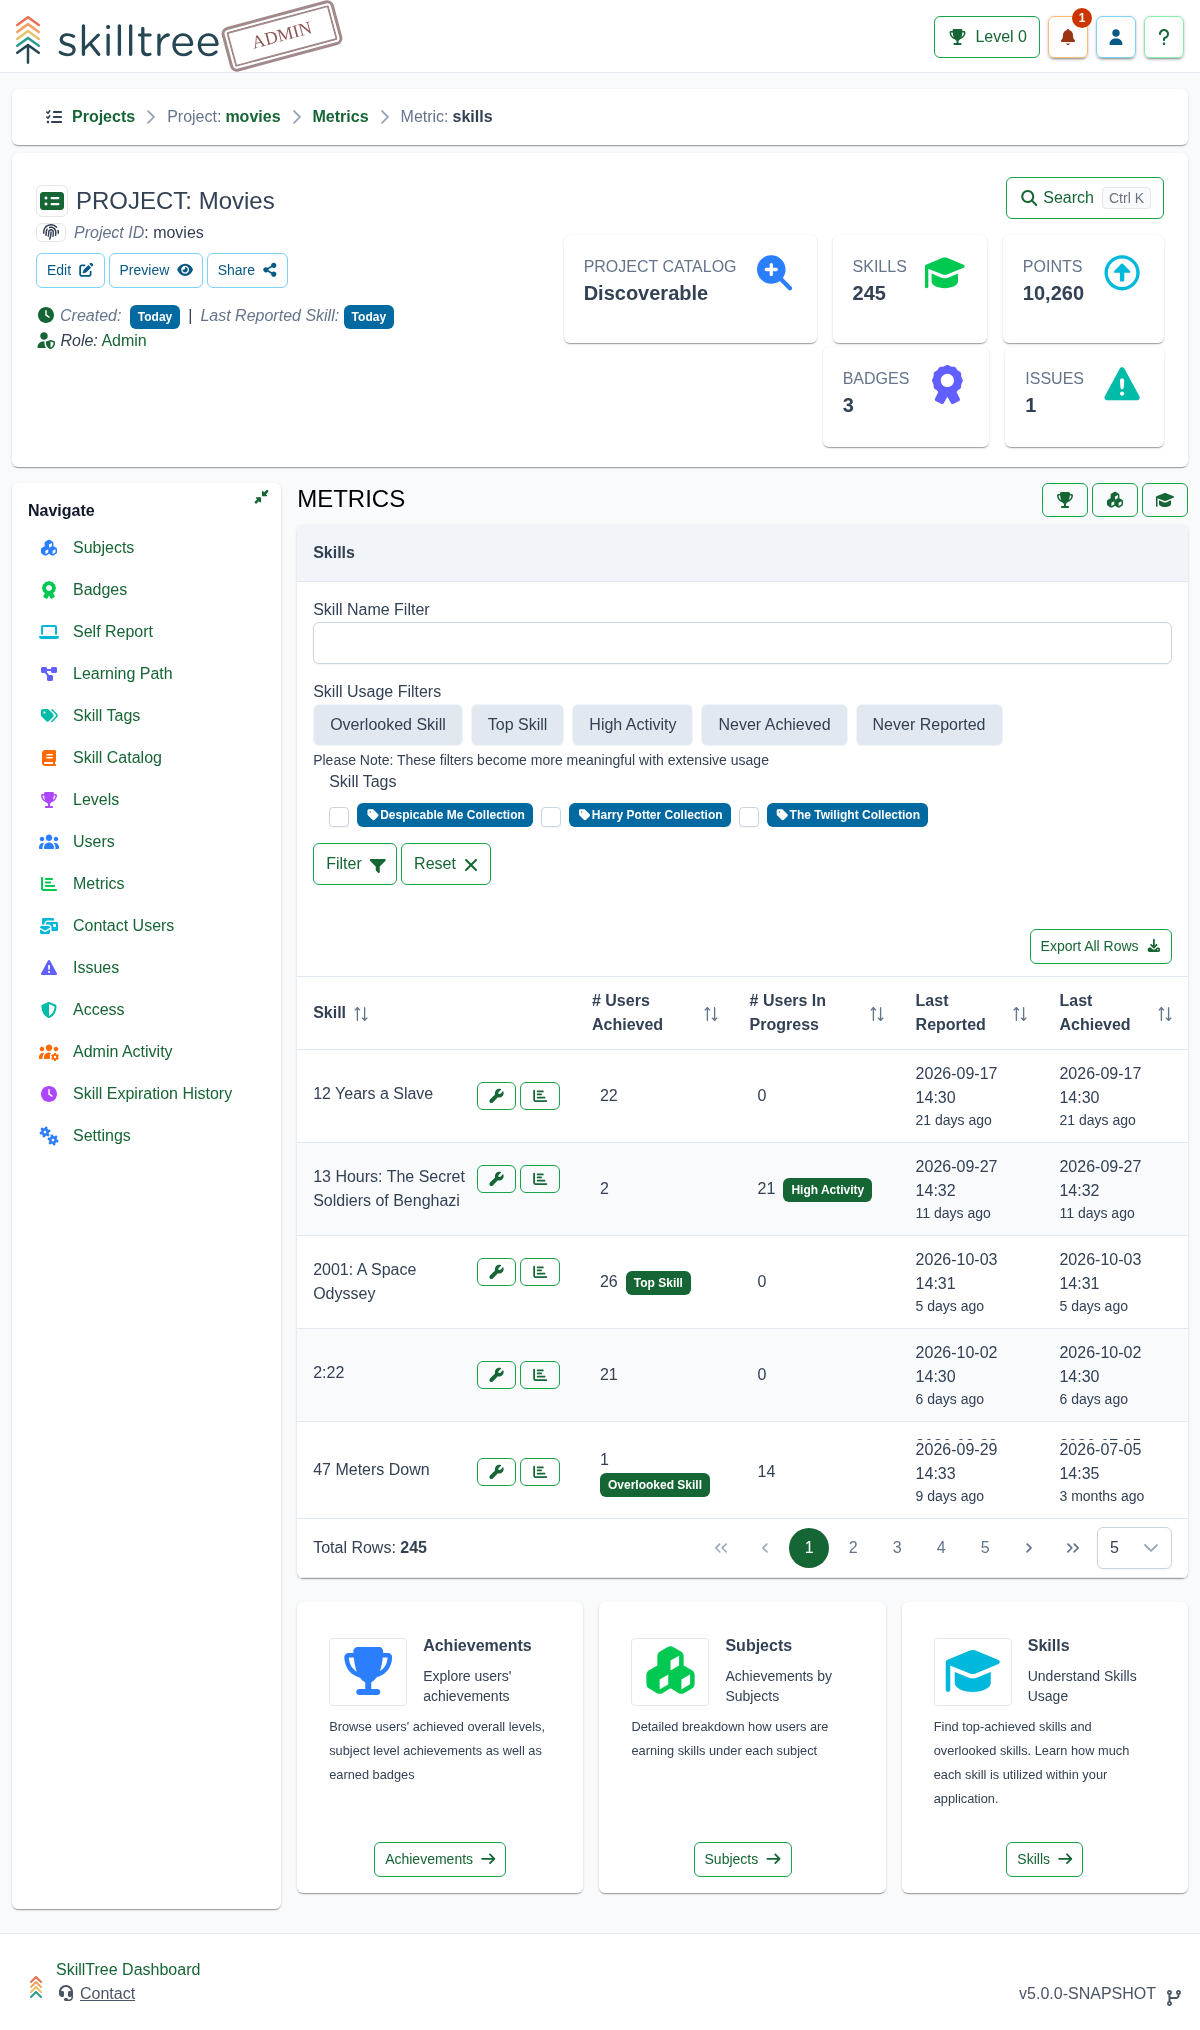Screen dimensions: 1200x2030
Task: Sort by # Users In Progress column
Action: [877, 1014]
